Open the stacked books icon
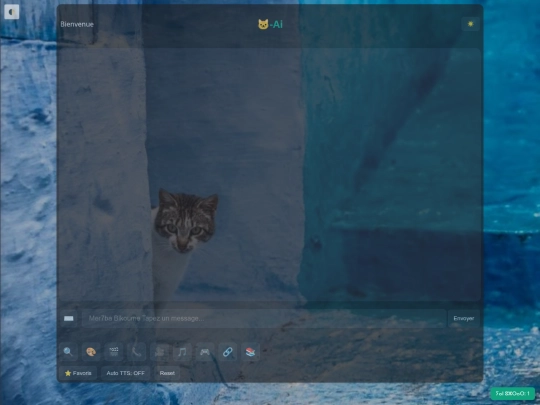Image resolution: width=540 pixels, height=405 pixels. click(x=250, y=352)
